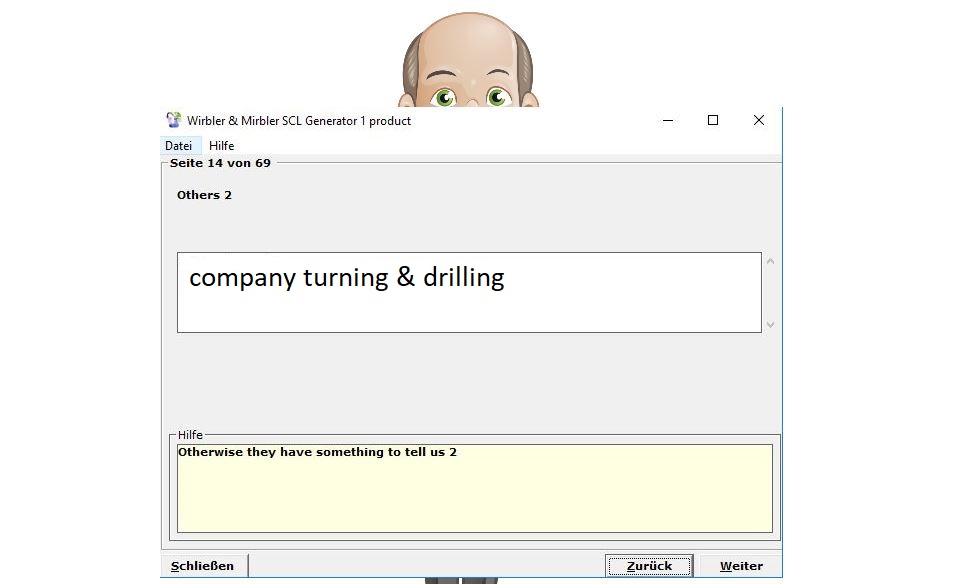Click the app icon in the title bar
This screenshot has height=584, width=956.
coord(174,120)
